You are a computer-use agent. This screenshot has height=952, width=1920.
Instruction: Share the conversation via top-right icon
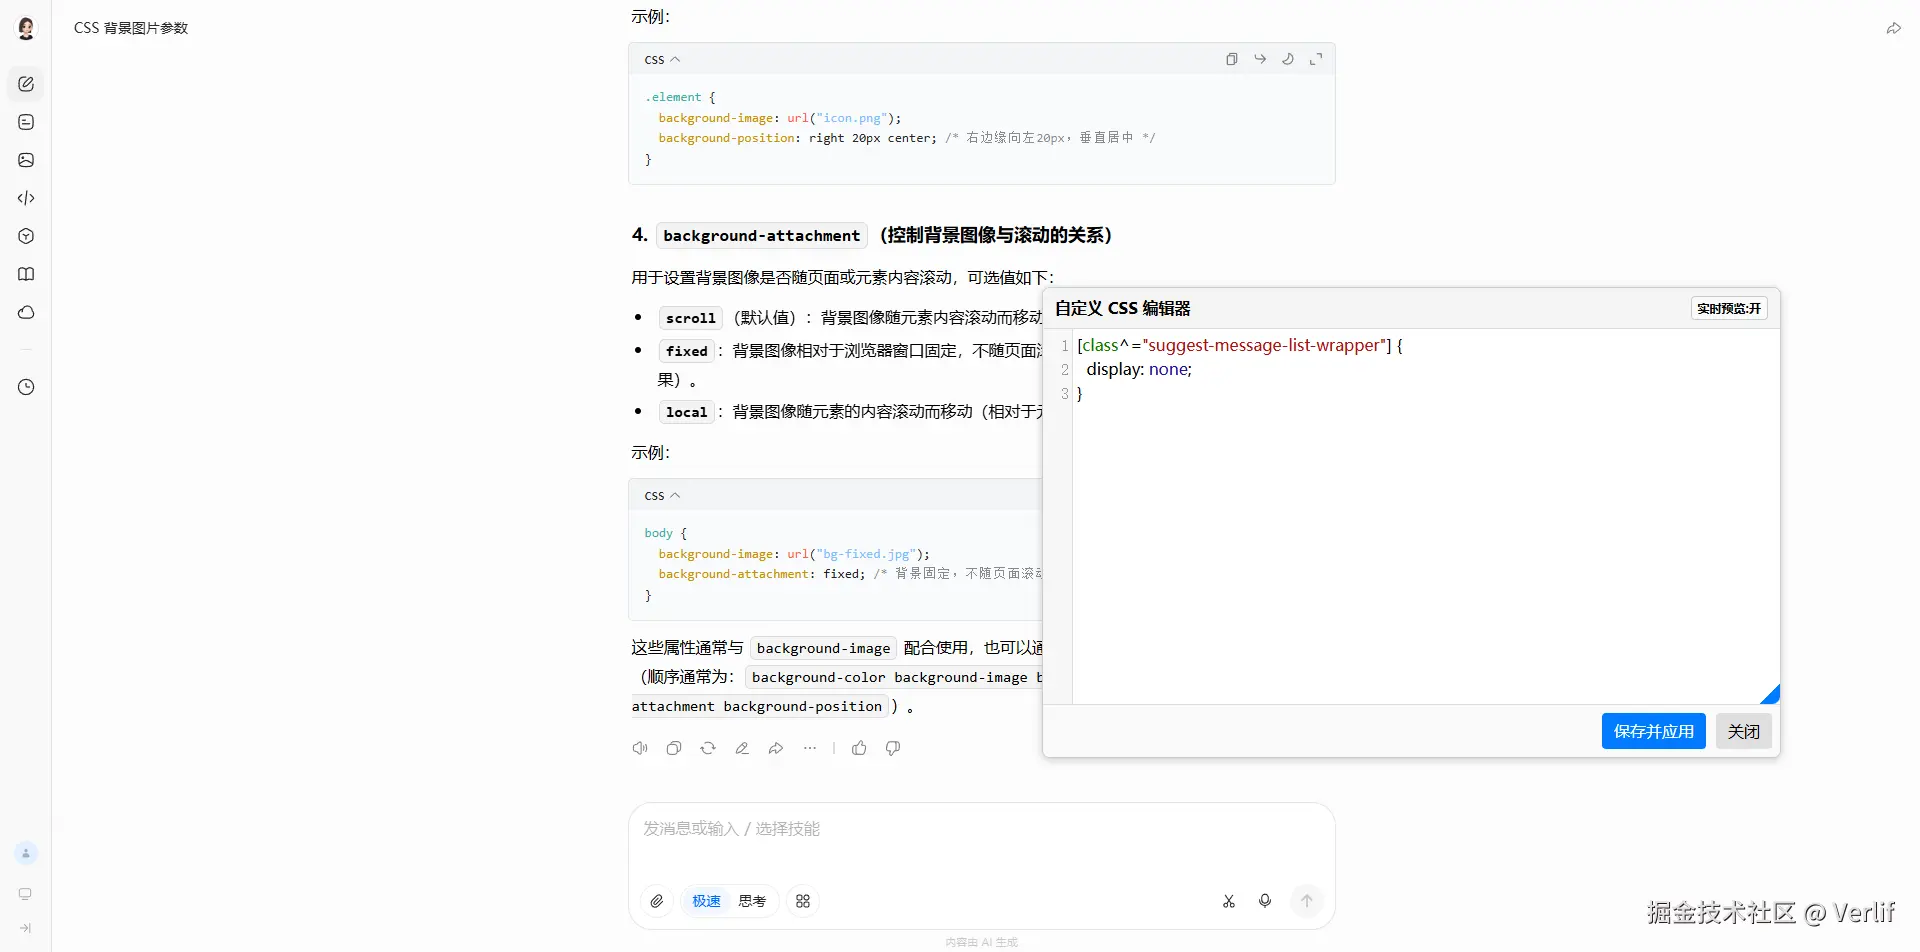1893,28
